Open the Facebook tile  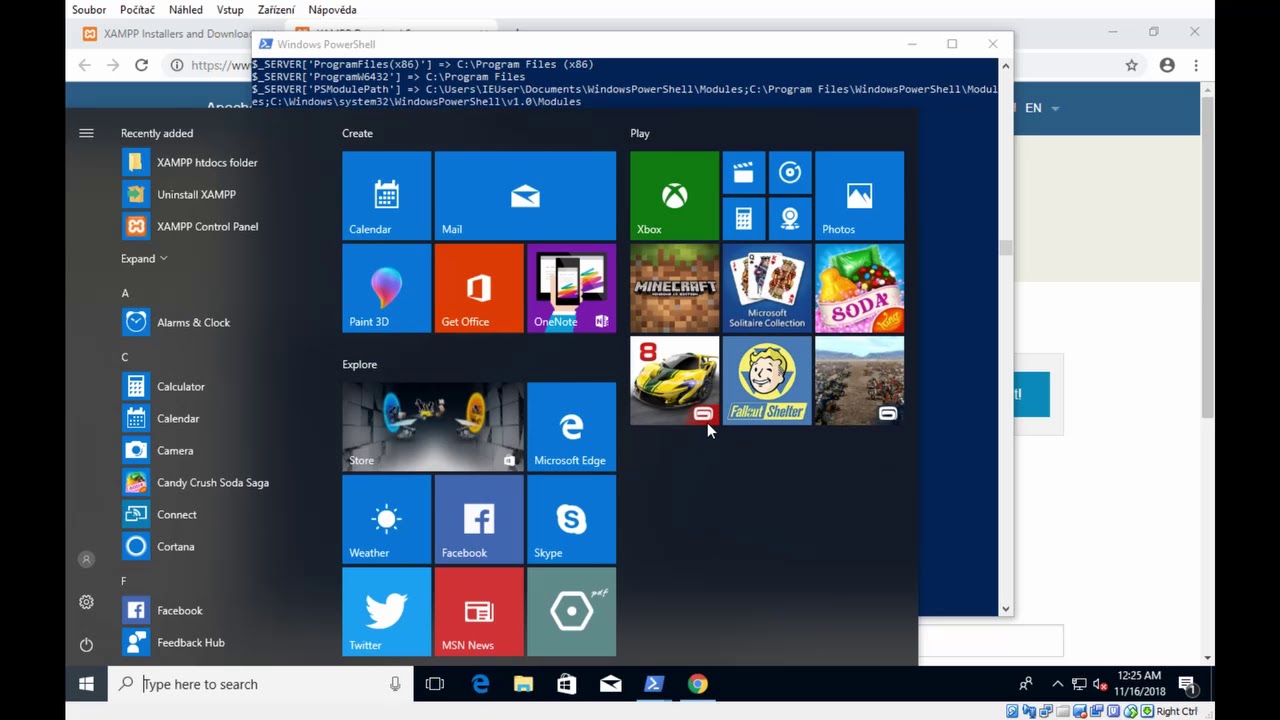click(x=479, y=519)
